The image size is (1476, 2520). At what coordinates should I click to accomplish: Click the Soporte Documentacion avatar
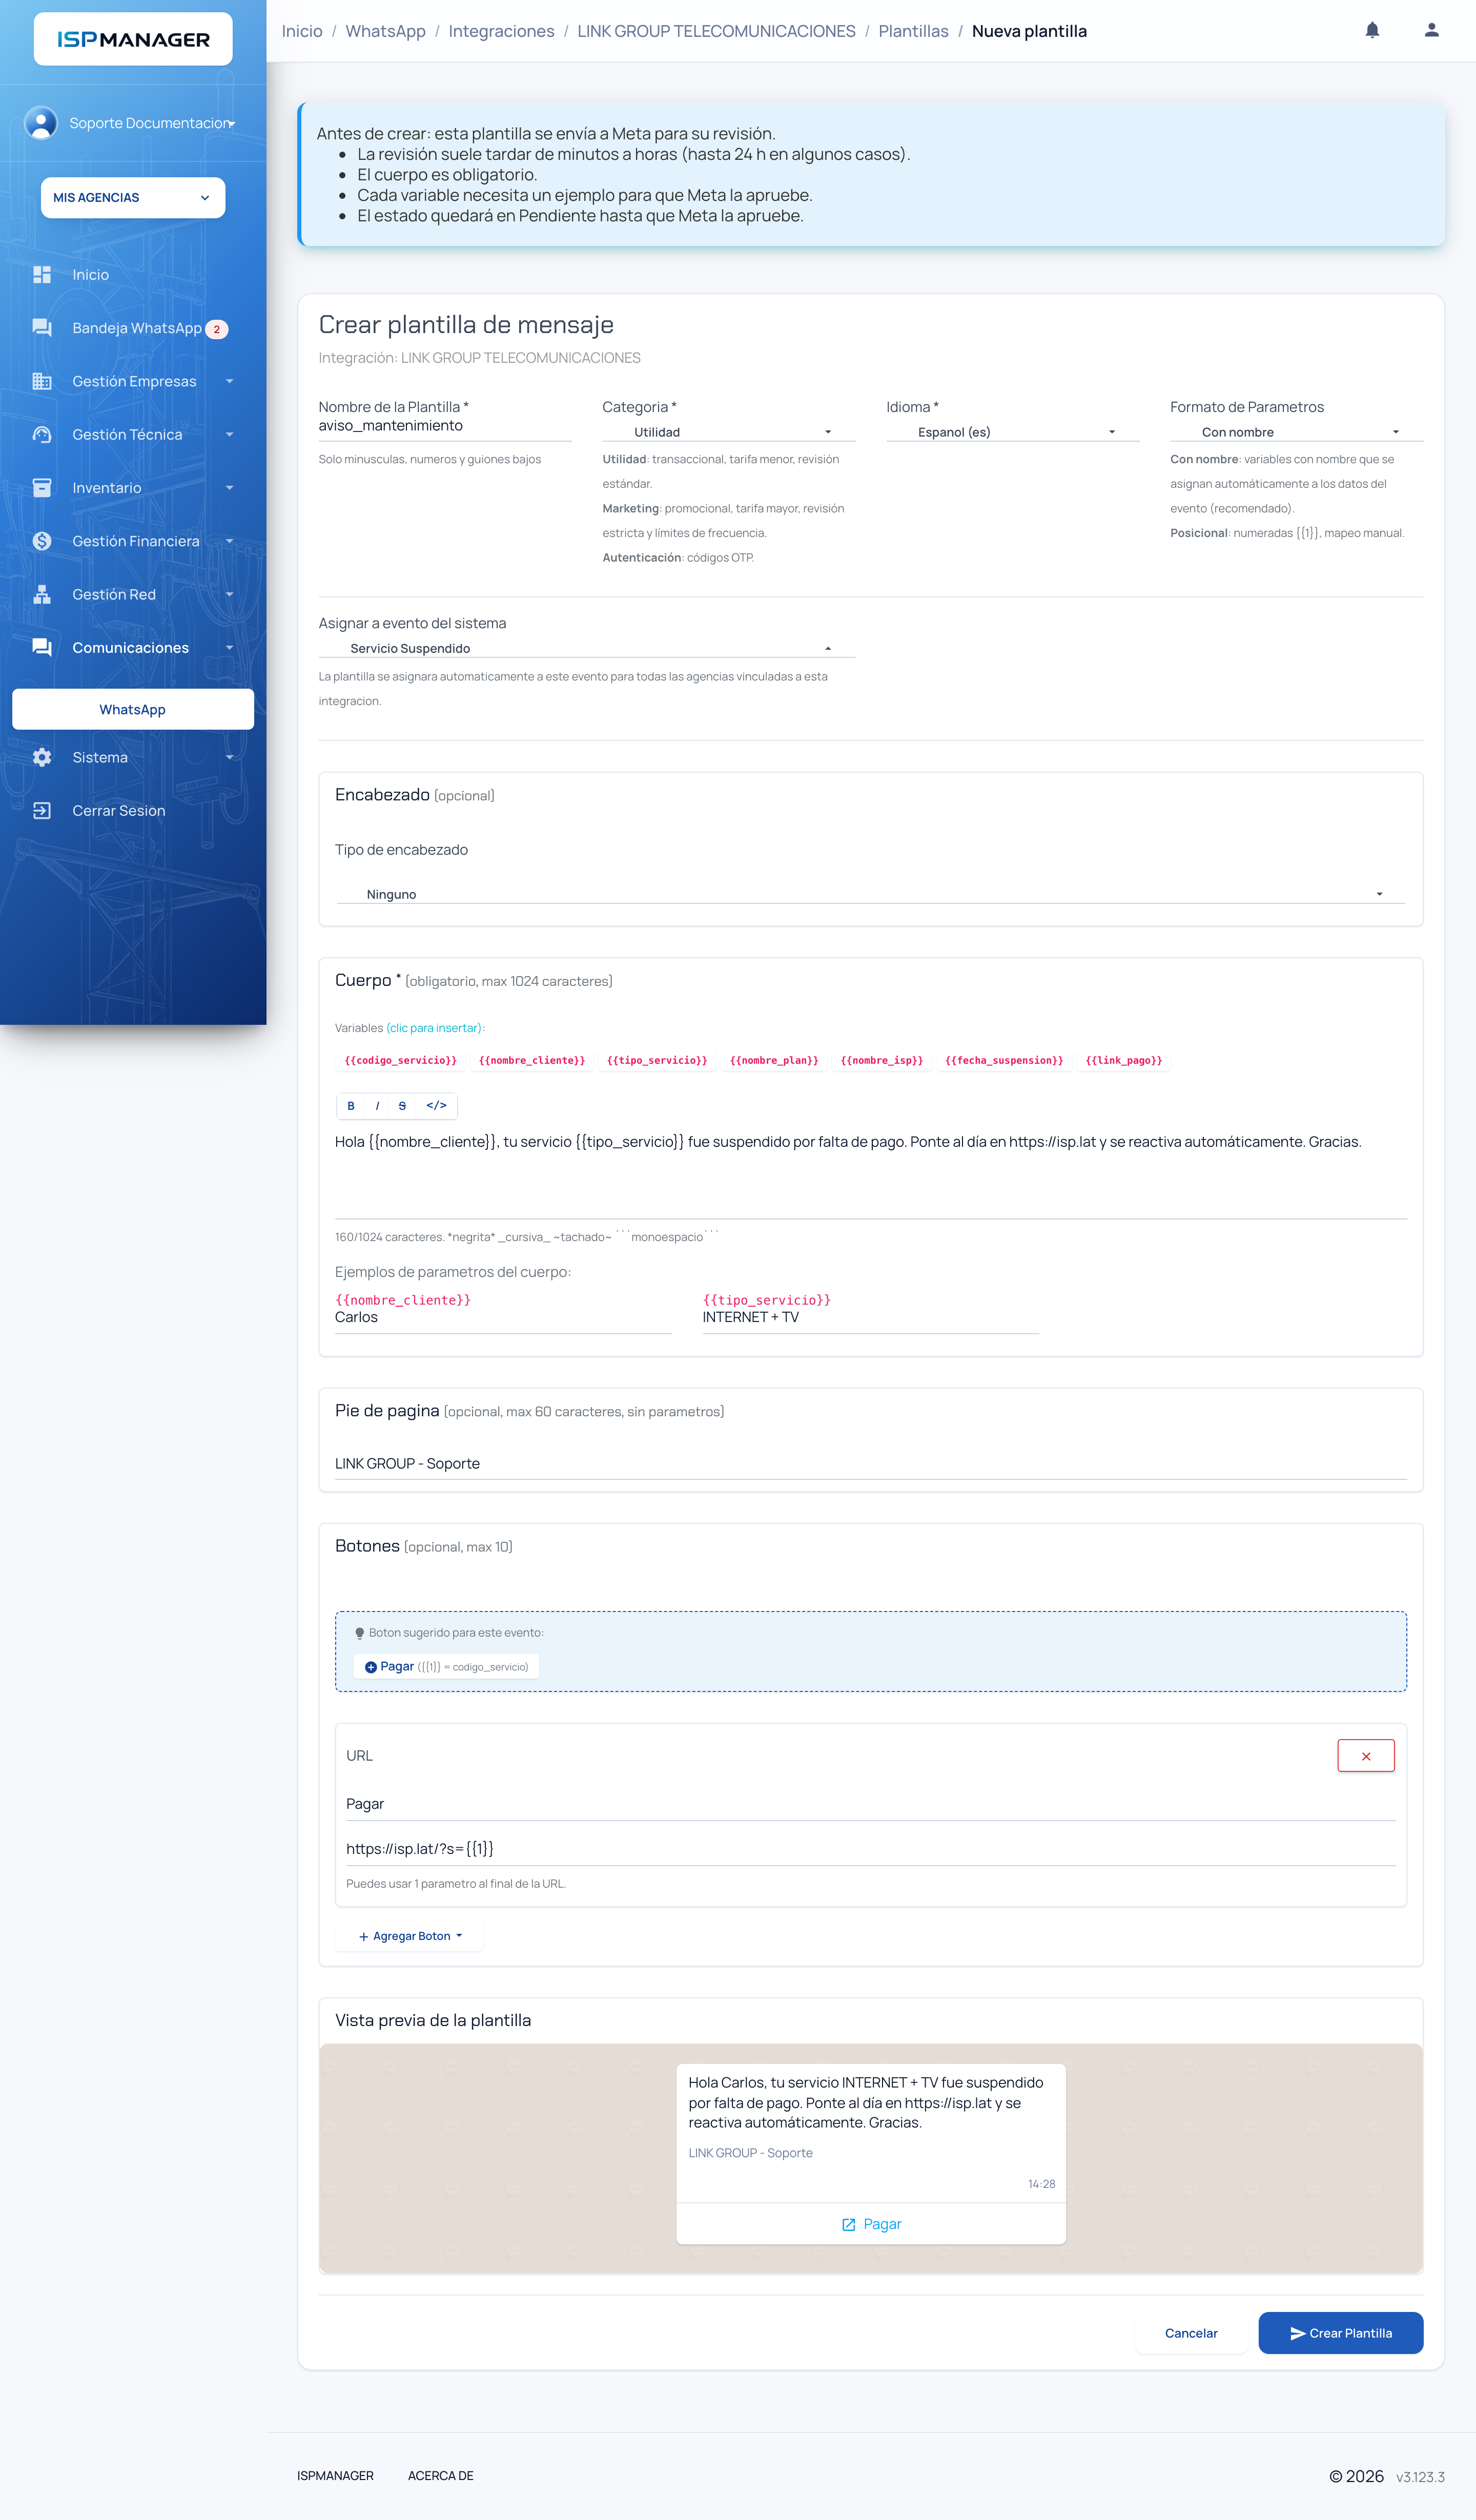coord(41,123)
